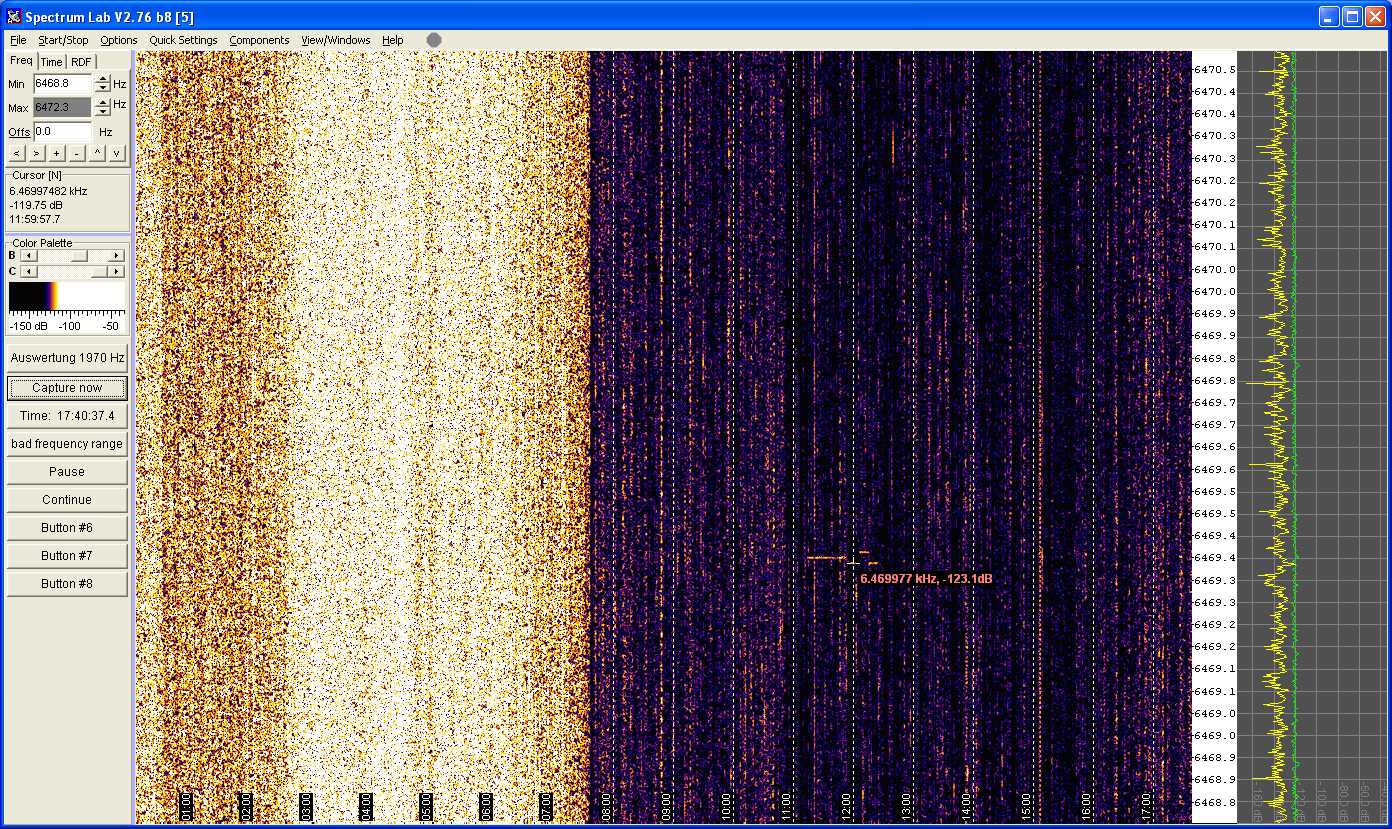The width and height of the screenshot is (1392, 829).
Task: Click the bad frequency range button
Action: 67,444
